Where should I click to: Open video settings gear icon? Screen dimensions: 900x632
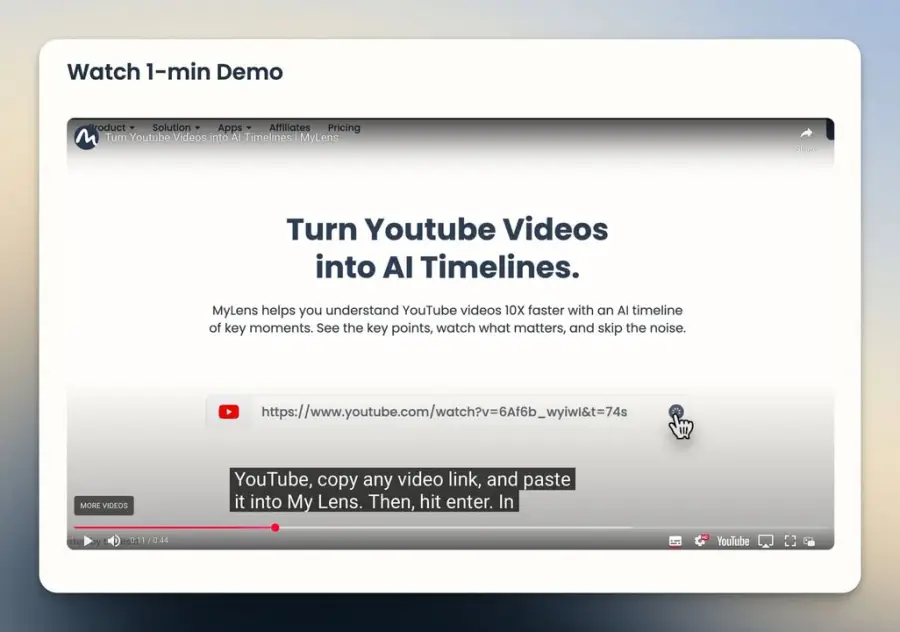pos(701,541)
